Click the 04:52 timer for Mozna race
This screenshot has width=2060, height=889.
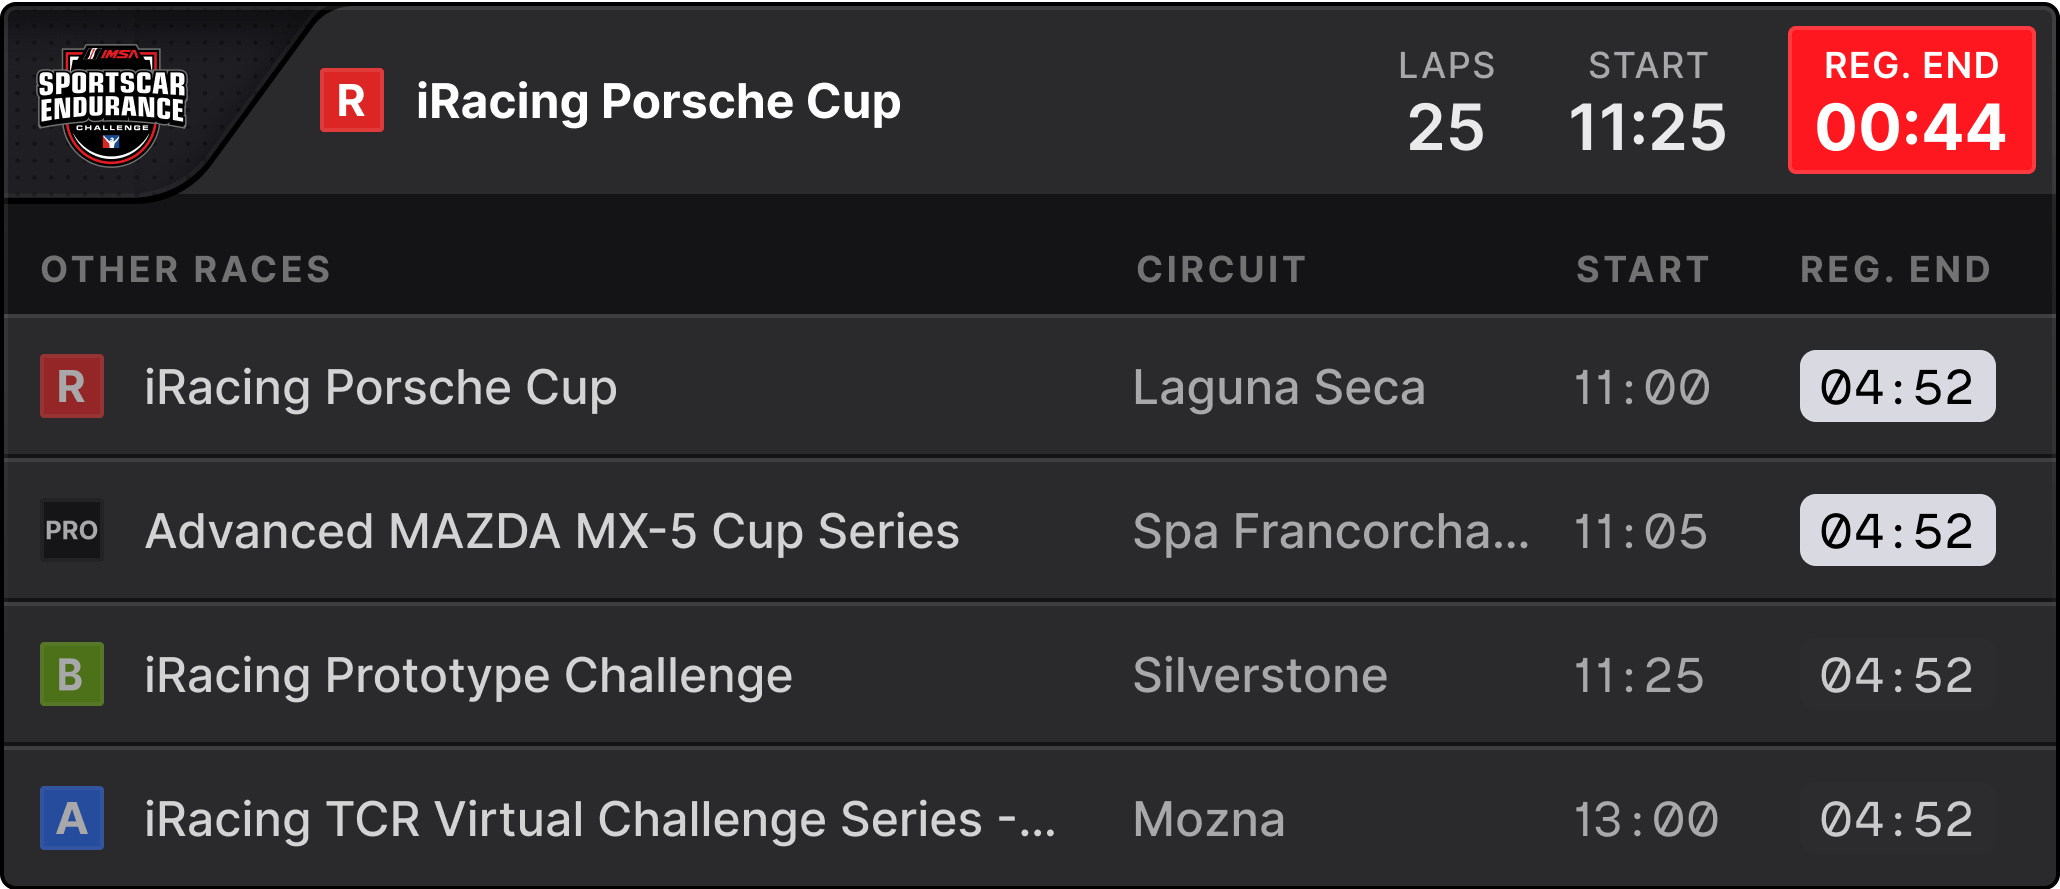coord(1896,818)
